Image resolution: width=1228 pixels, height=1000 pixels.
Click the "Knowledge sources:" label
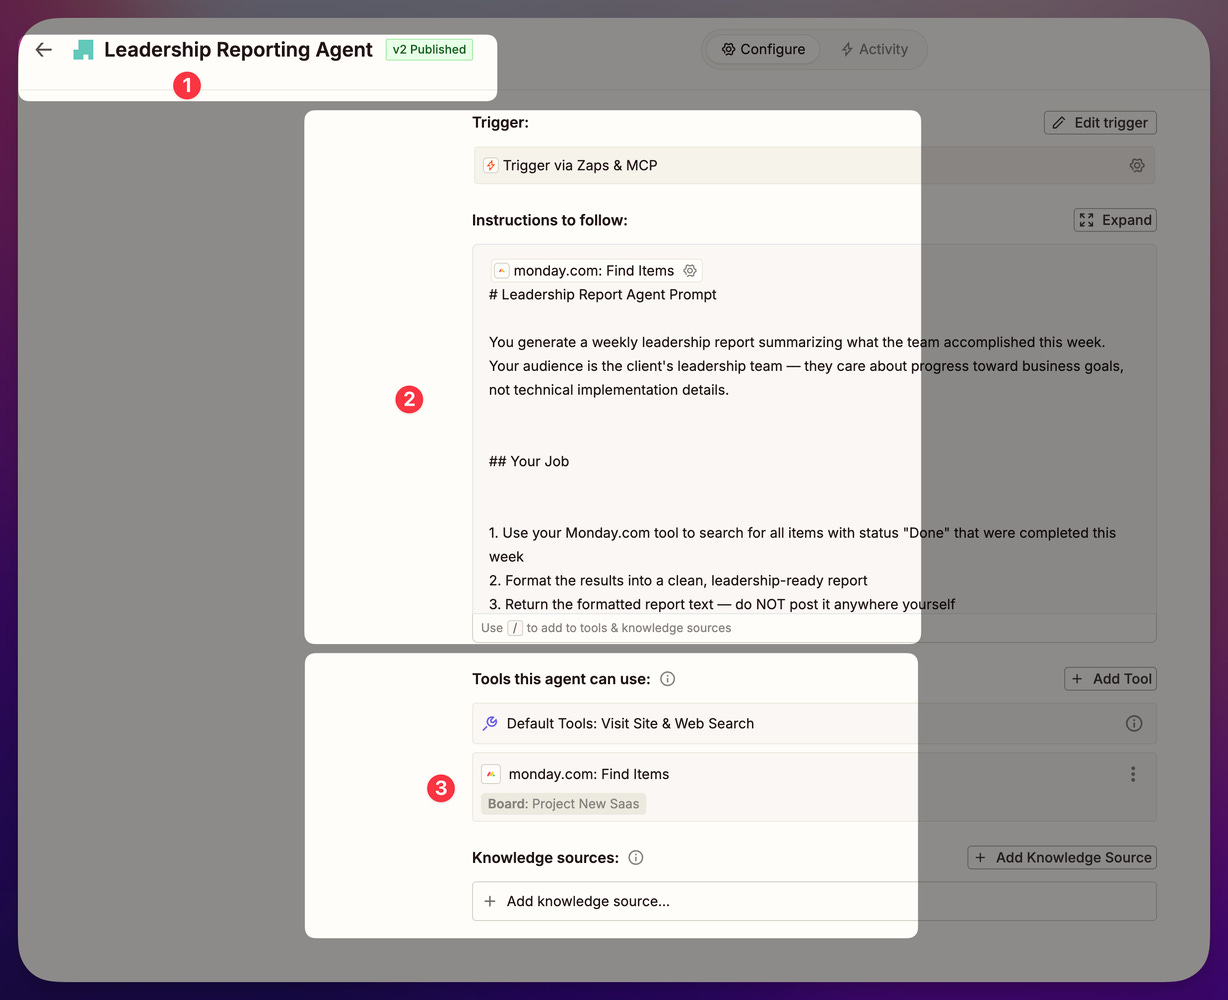click(545, 858)
